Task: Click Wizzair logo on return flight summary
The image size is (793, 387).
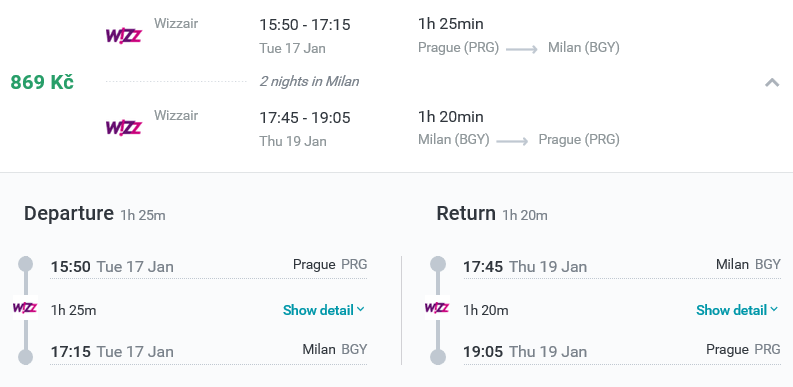Action: coord(123,128)
